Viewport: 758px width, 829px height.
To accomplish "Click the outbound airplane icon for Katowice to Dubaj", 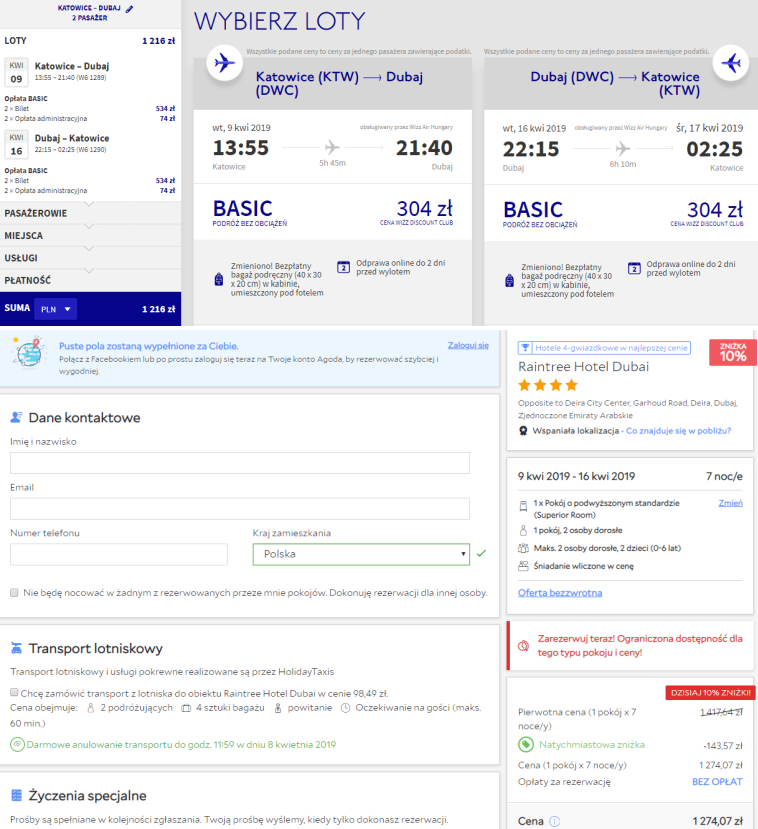I will point(225,63).
